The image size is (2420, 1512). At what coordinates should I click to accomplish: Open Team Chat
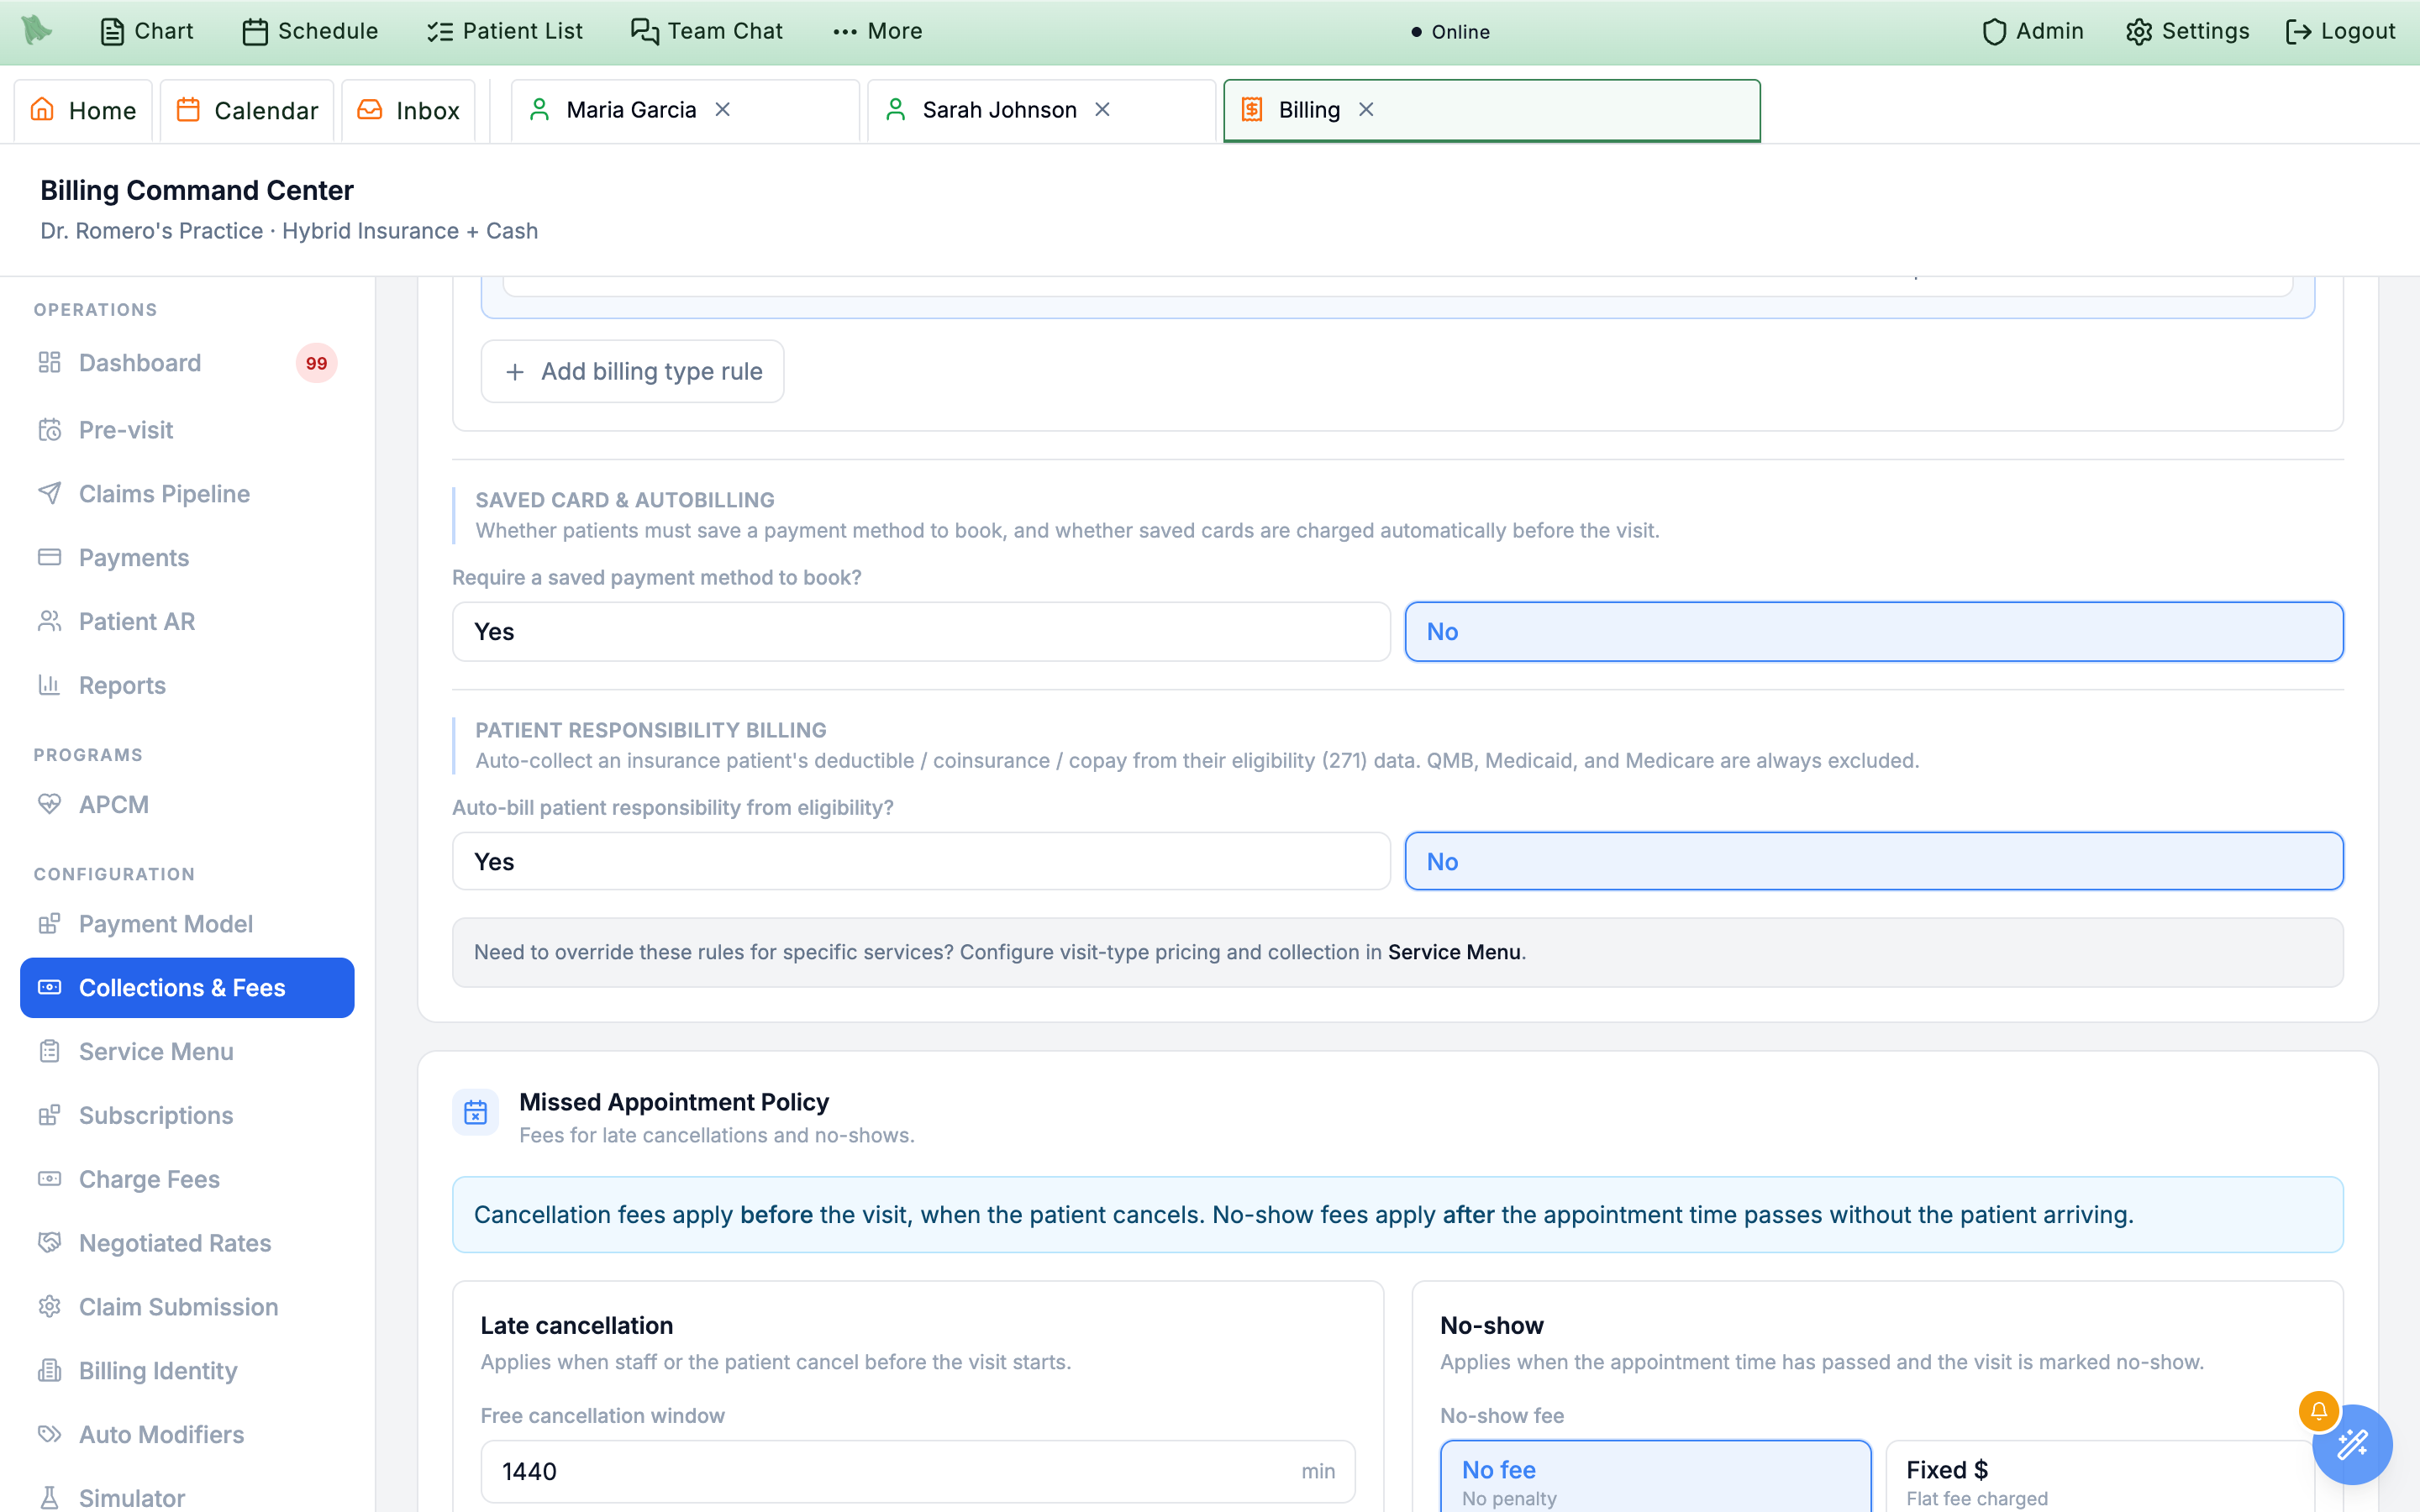(x=707, y=31)
